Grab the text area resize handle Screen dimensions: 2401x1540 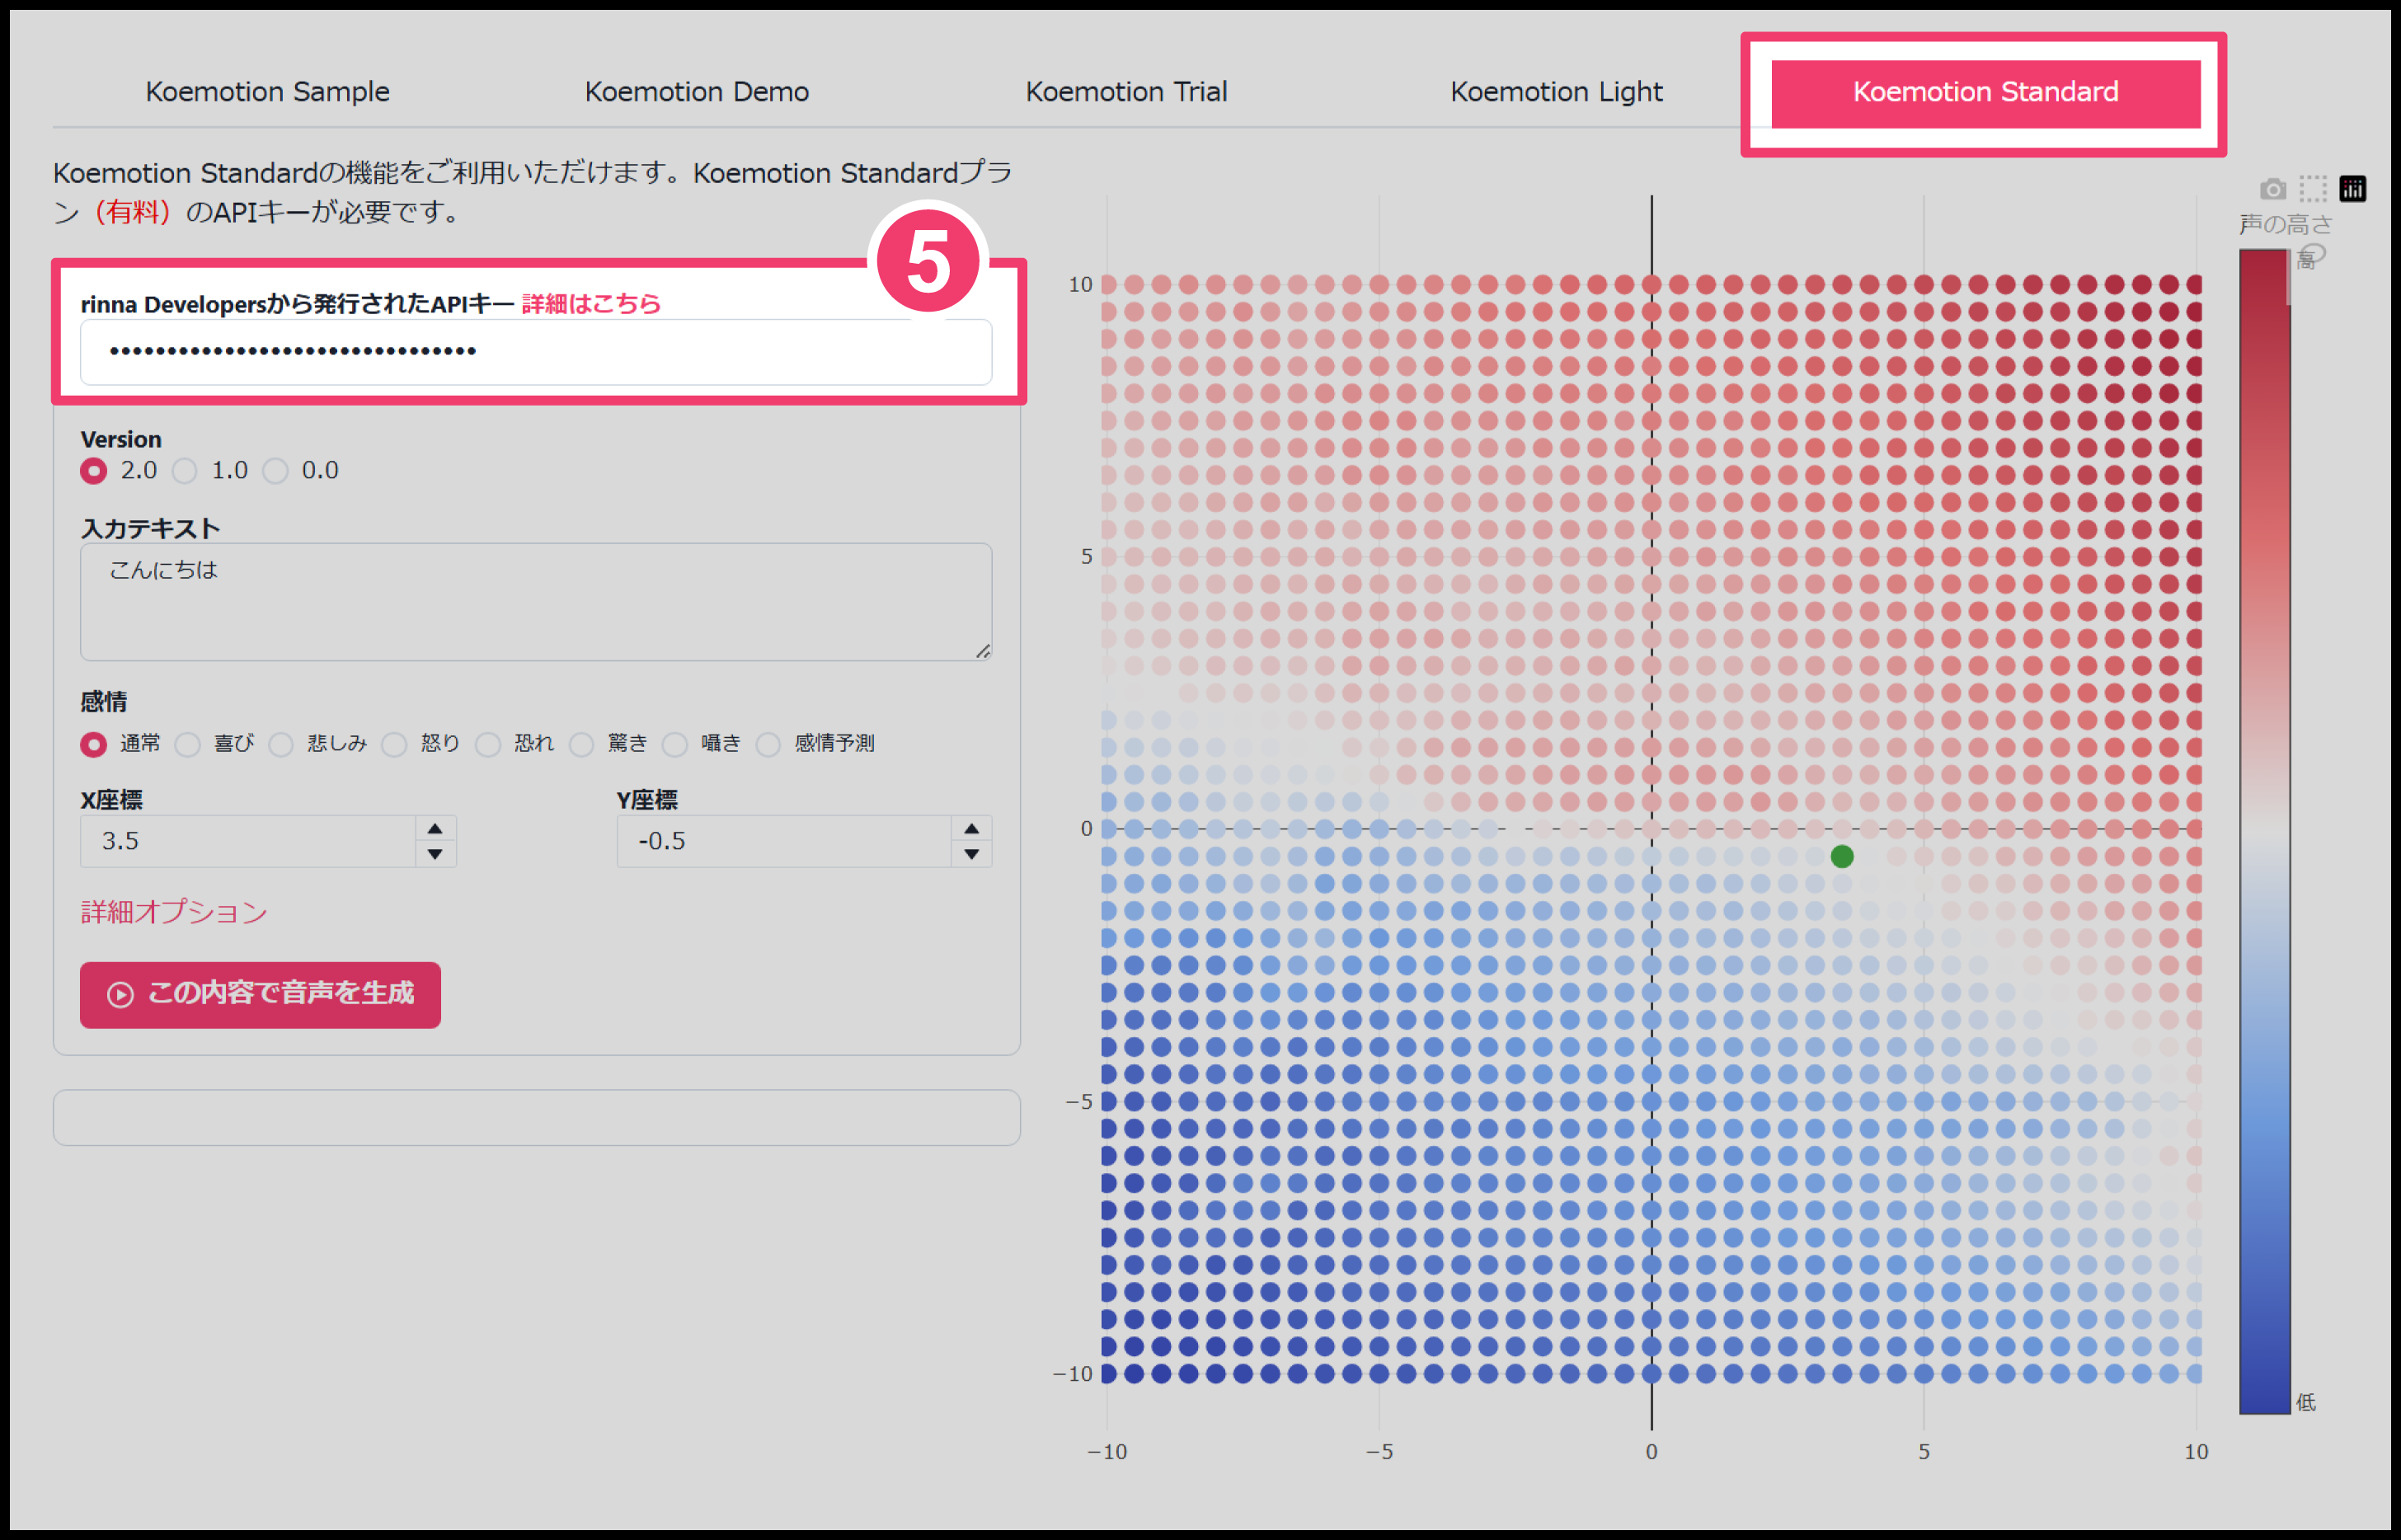click(x=983, y=651)
